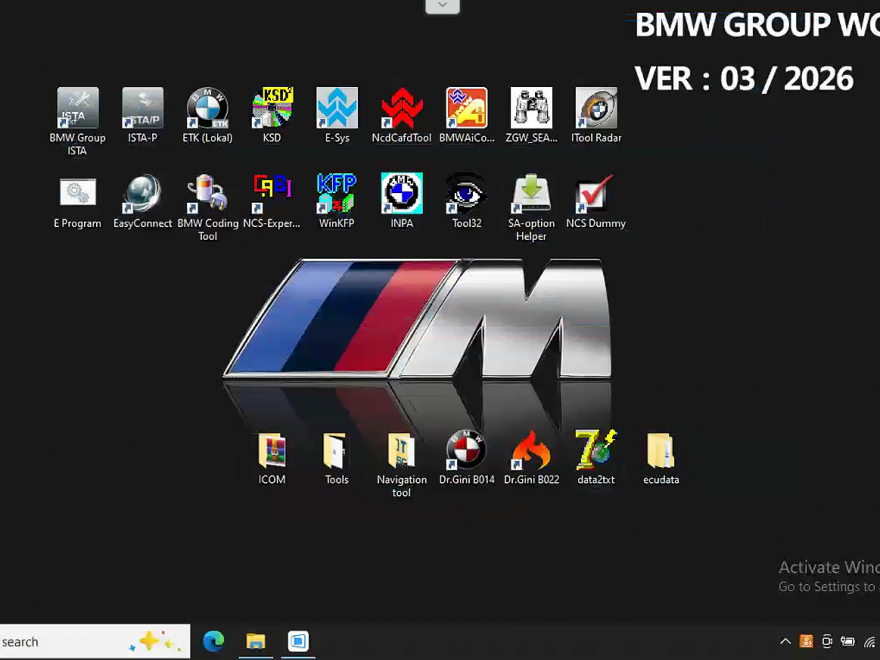Viewport: 880px width, 660px height.
Task: Click the taskbar search box
Action: (60, 642)
